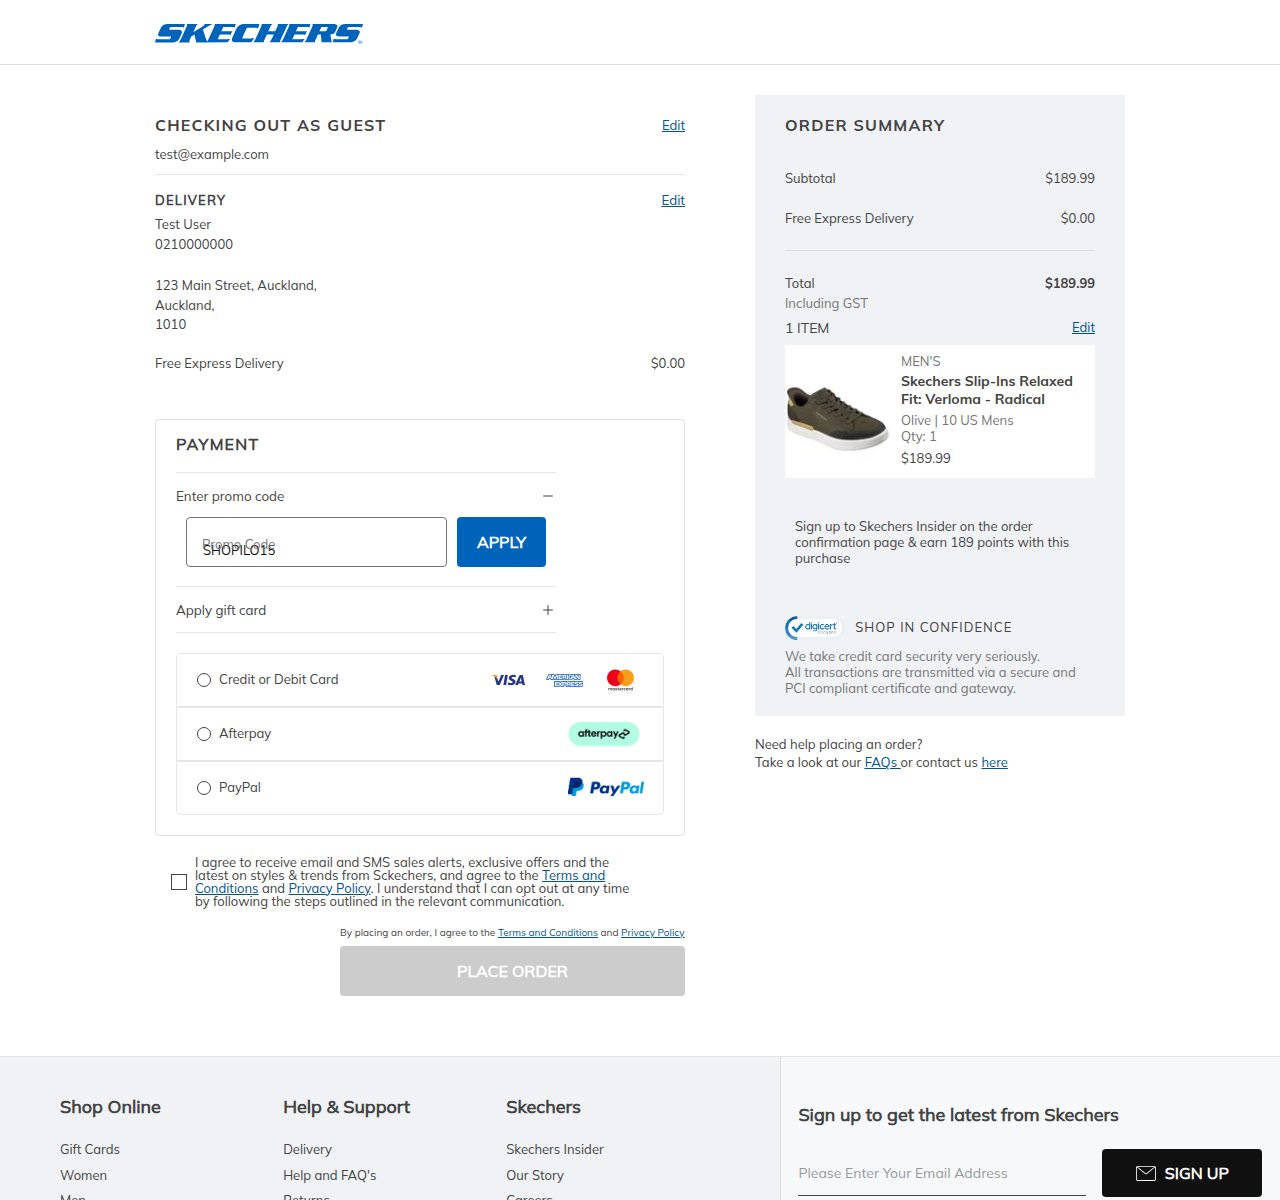Click the Visa card icon
The image size is (1280, 1200).
coord(509,680)
